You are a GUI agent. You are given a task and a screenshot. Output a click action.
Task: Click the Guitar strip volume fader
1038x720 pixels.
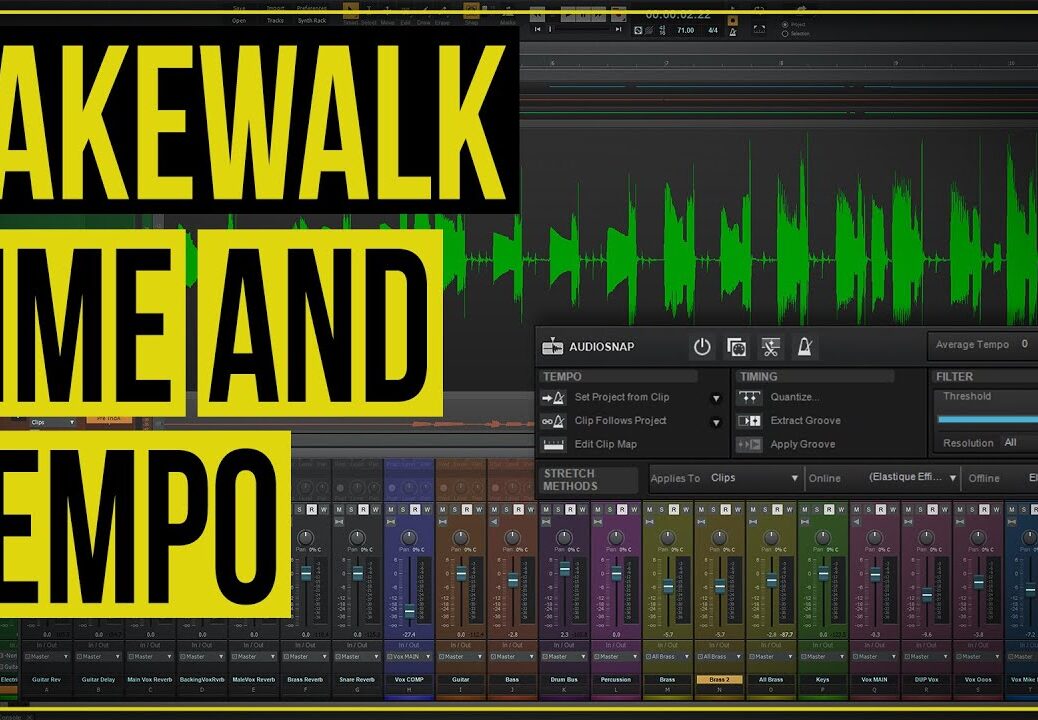coord(461,574)
